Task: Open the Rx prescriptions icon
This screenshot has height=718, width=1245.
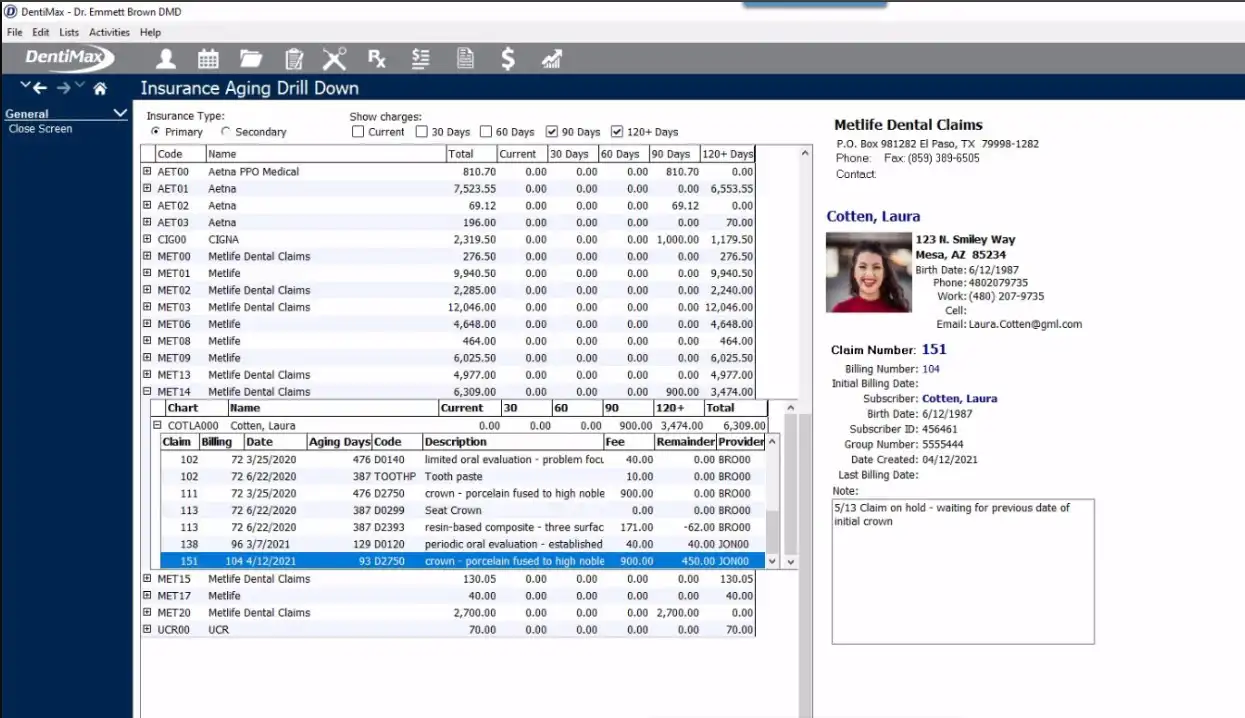Action: pos(377,58)
